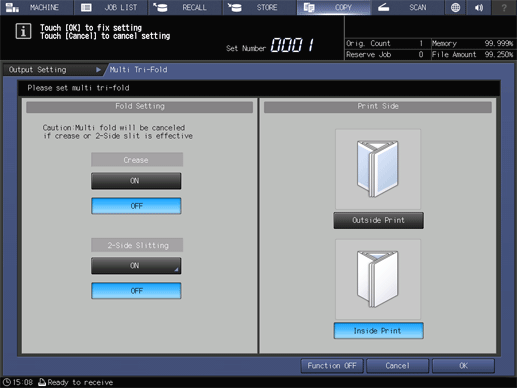Click the globe language icon
This screenshot has width=517, height=388.
pos(455,7)
